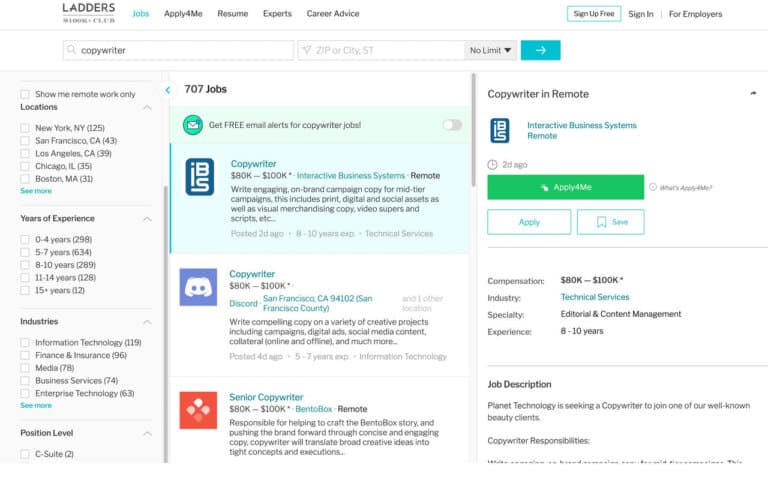Screen dimensions: 768x480
Task: Click the share arrow icon in job detail
Action: coord(753,93)
